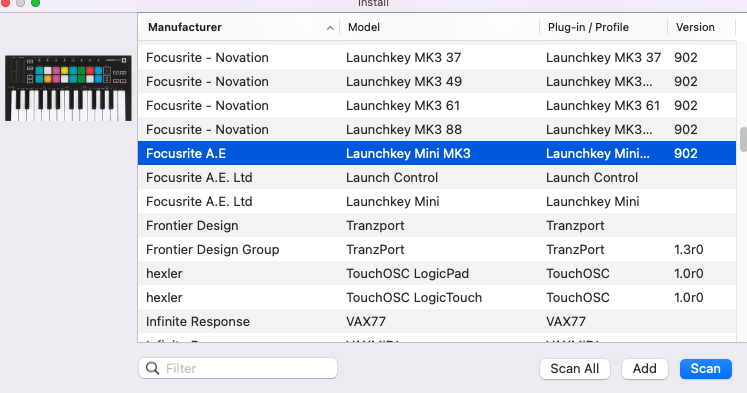
Task: Click the Focusrite A.E manufacturer cell
Action: 186,153
